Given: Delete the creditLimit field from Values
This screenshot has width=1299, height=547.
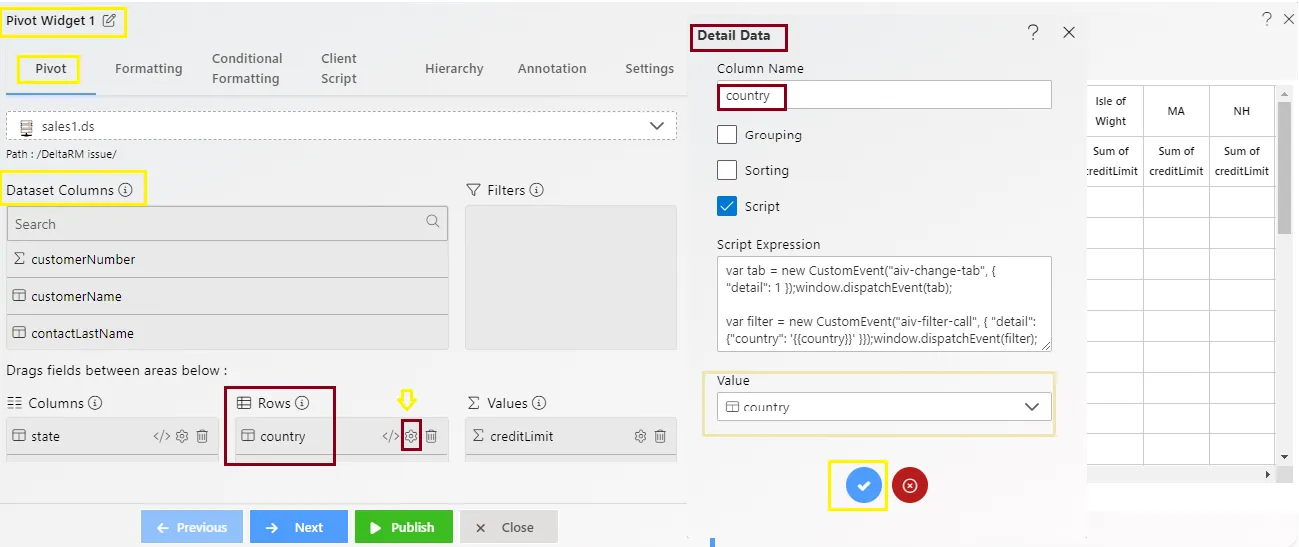Looking at the screenshot, I should tap(660, 437).
